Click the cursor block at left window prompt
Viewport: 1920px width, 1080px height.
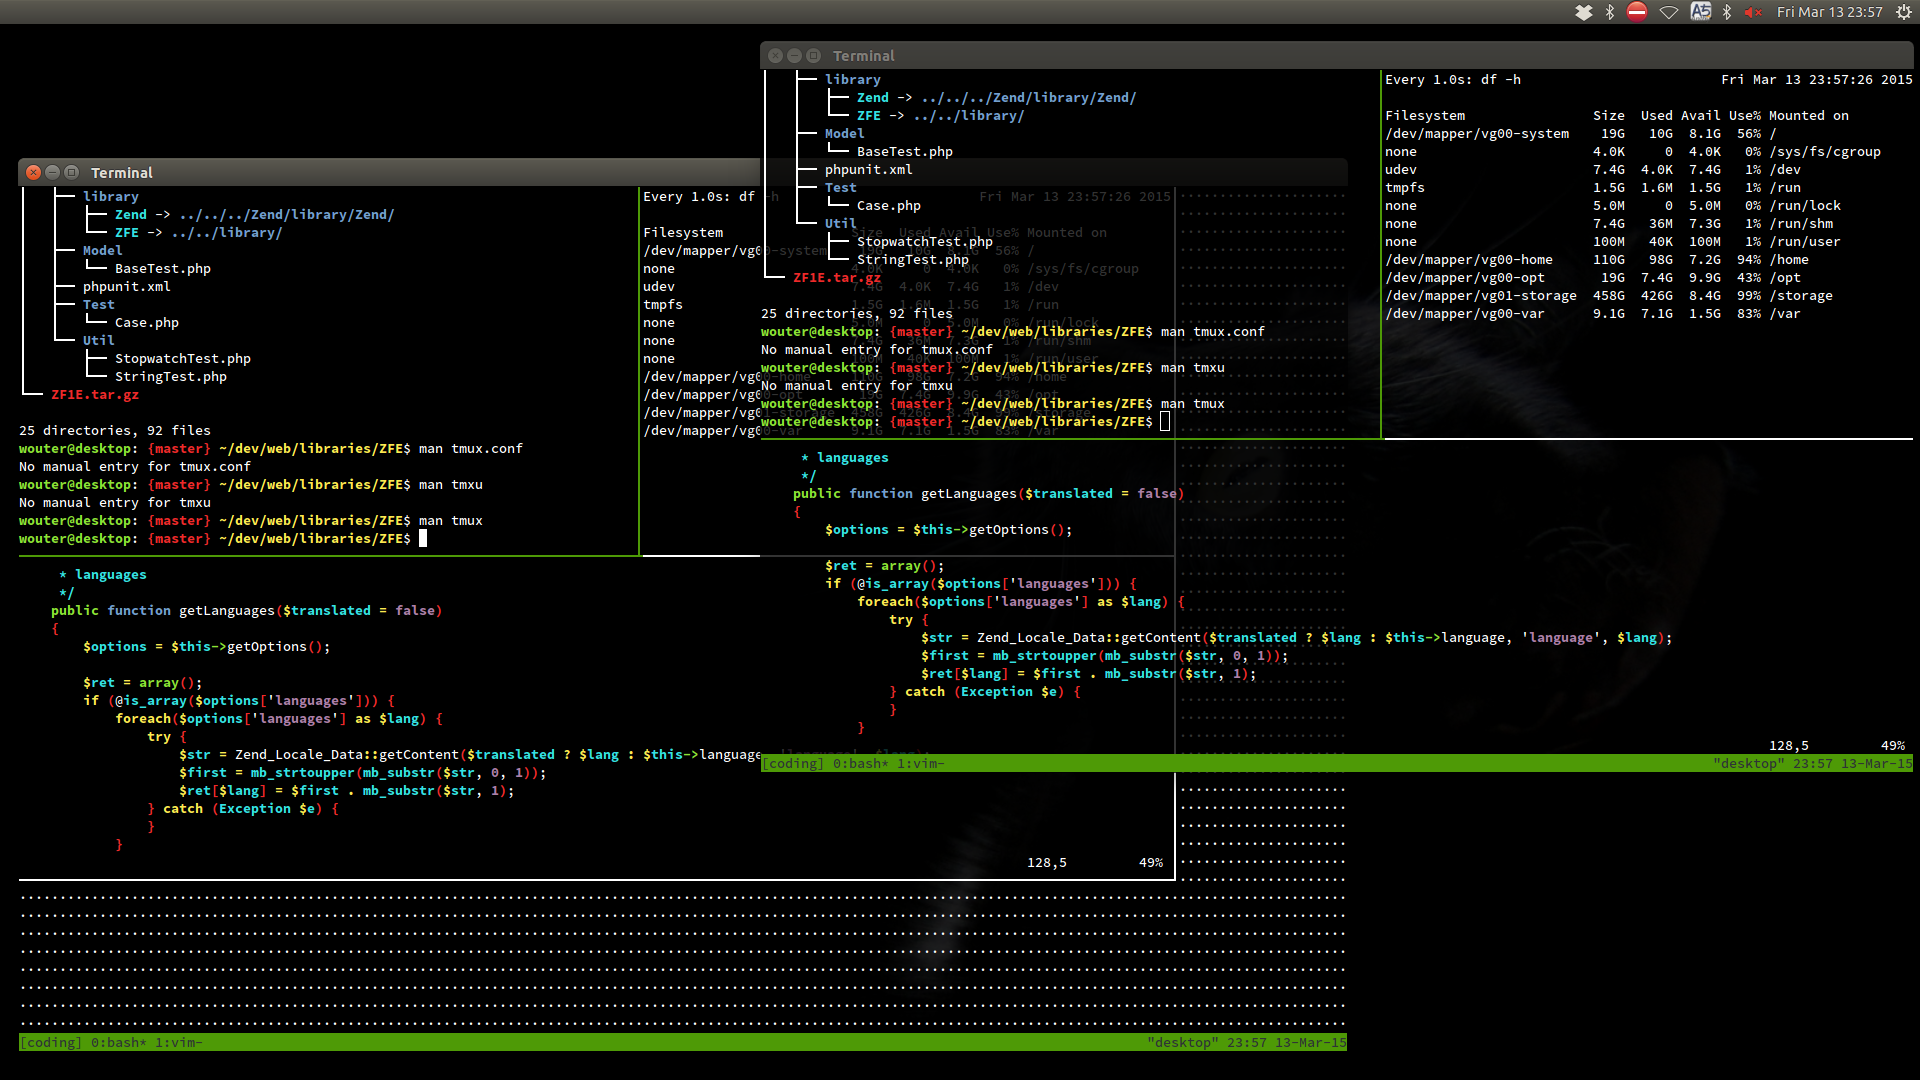pos(423,539)
